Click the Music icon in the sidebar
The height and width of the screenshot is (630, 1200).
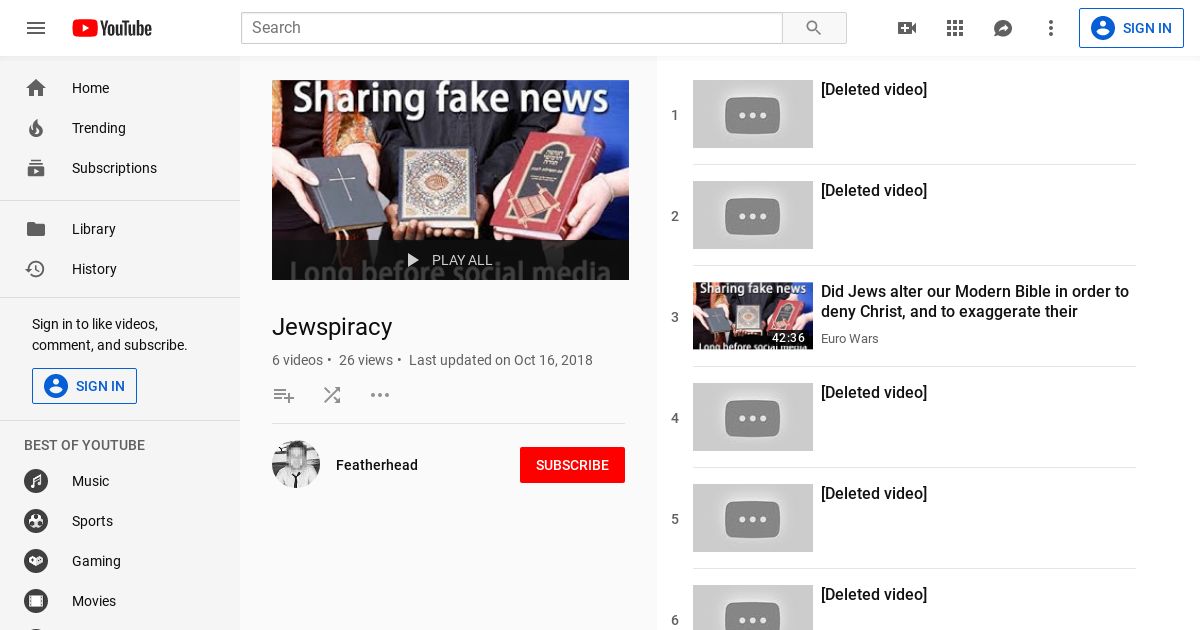[36, 481]
